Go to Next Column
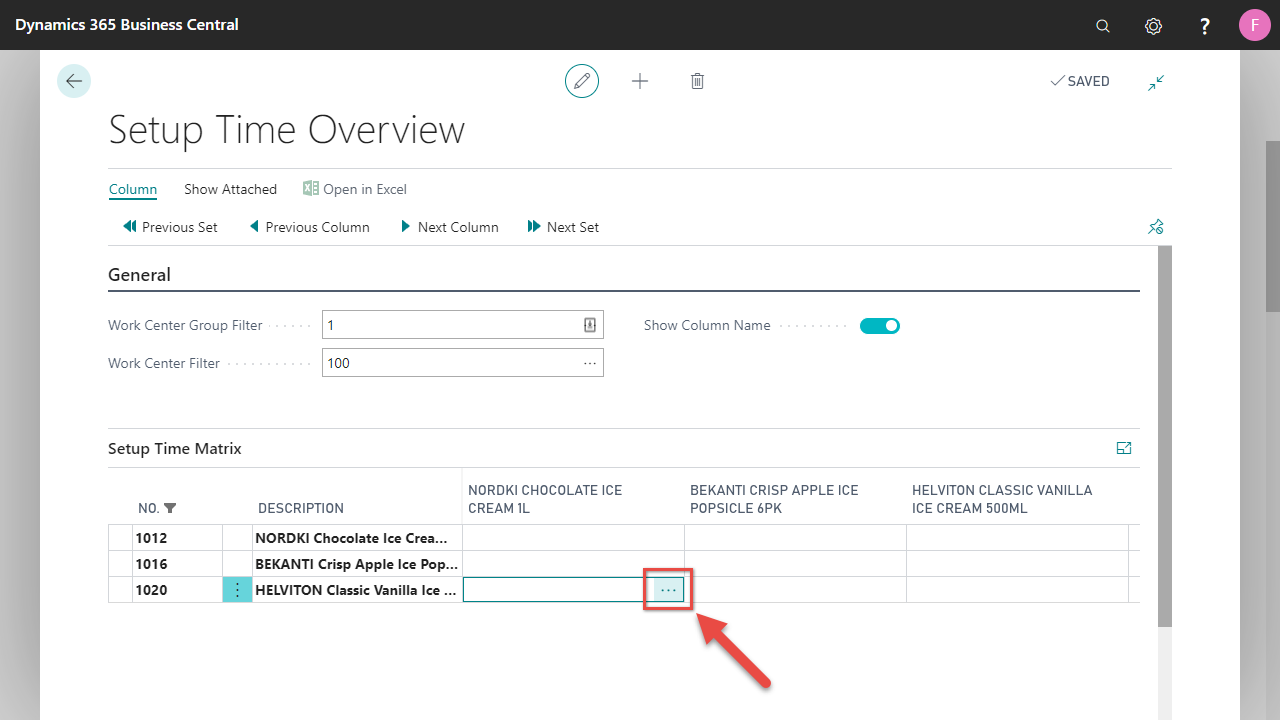 point(449,227)
